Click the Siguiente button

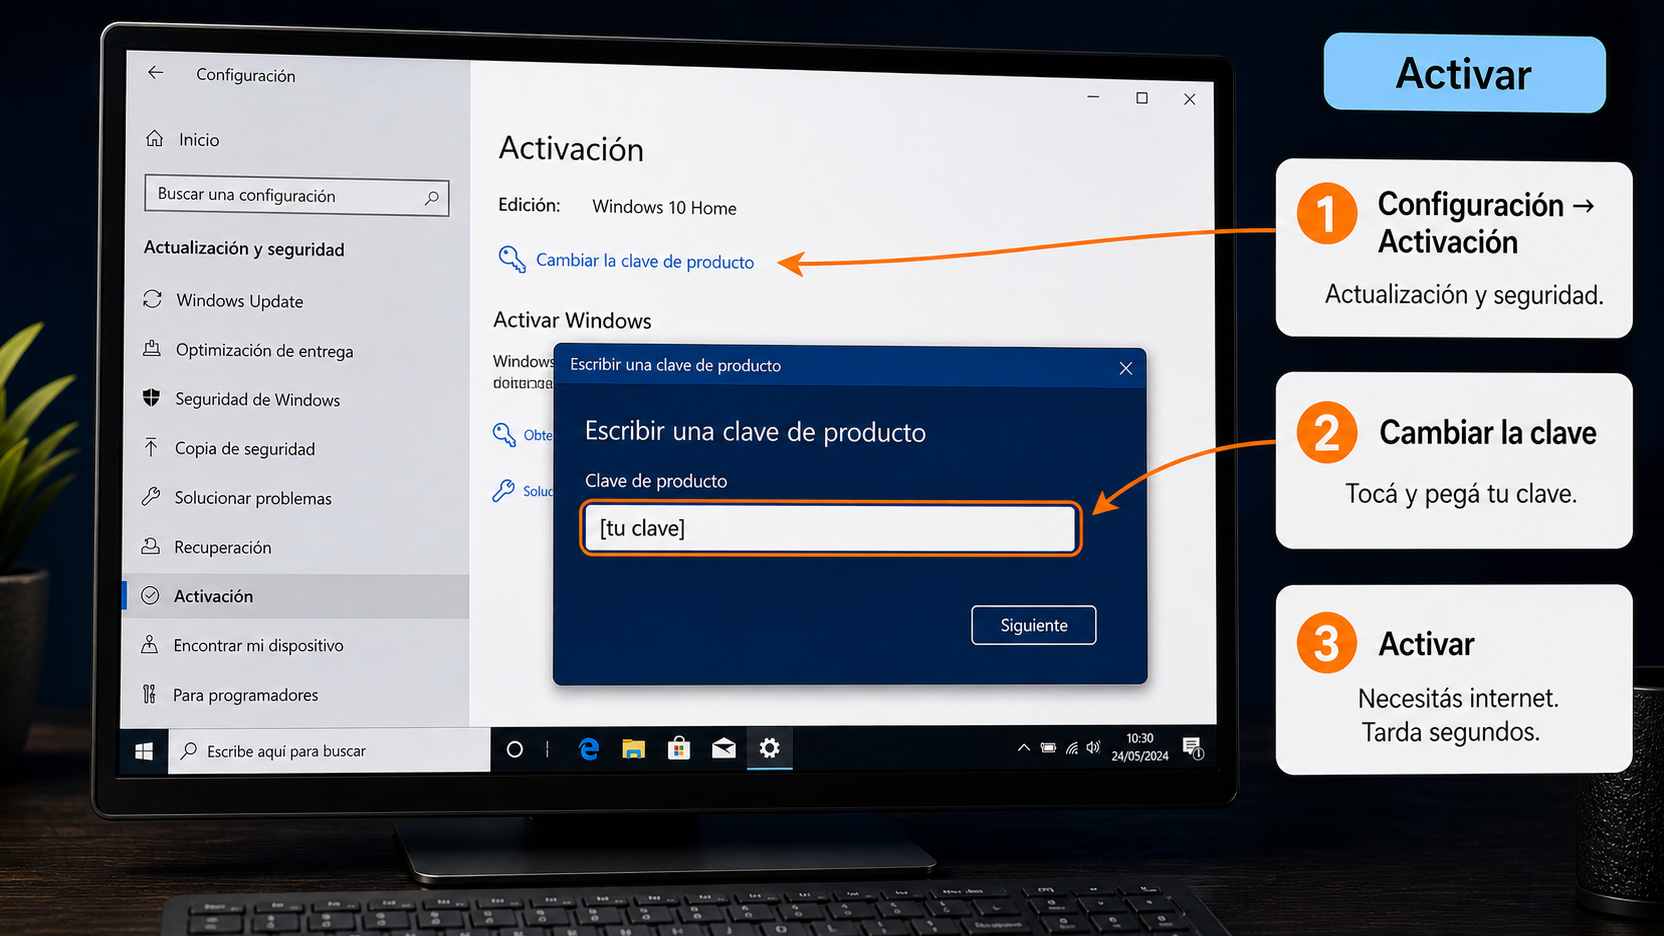[1034, 625]
